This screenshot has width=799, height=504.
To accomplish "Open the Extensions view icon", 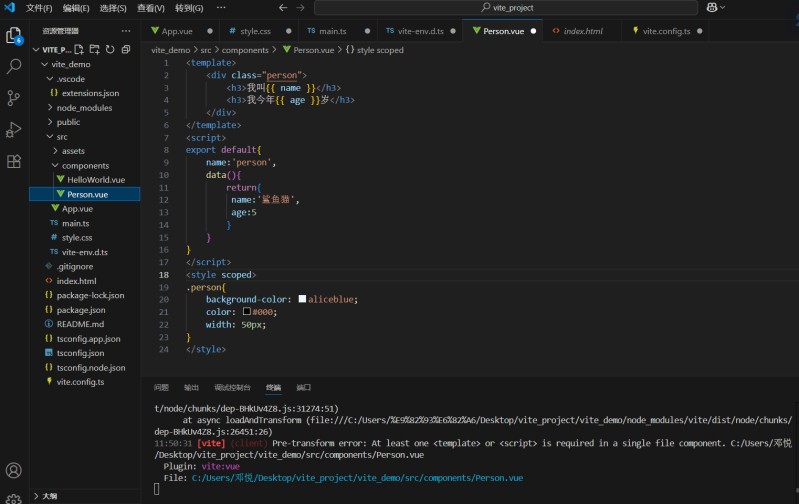I will coord(14,162).
